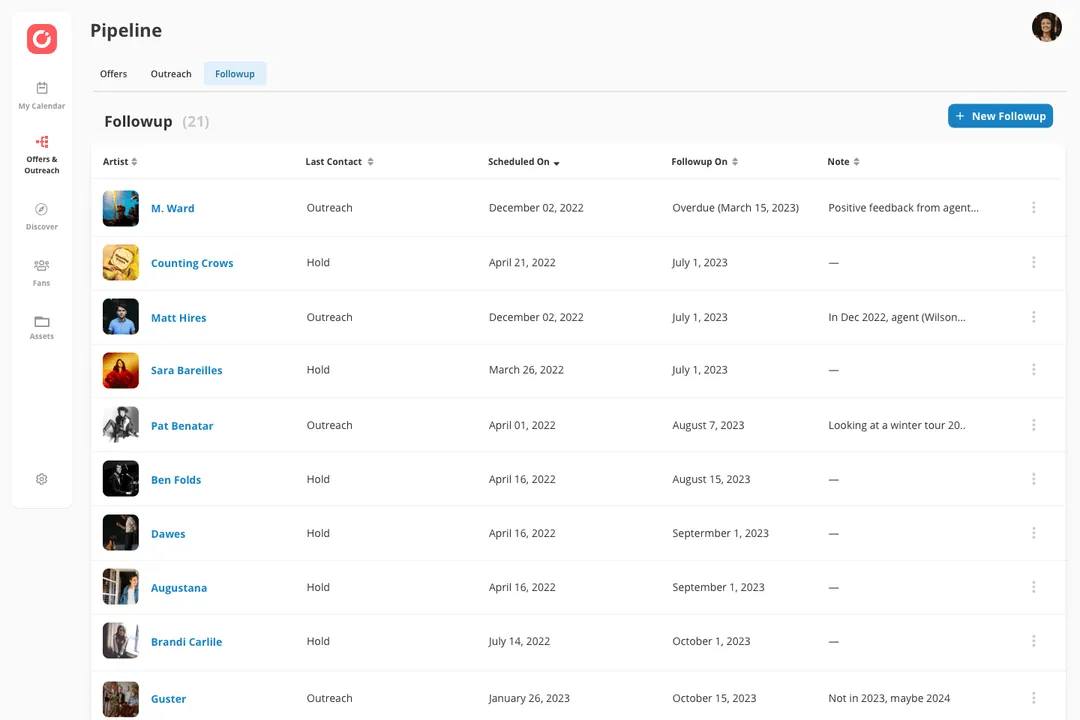
Task: Click 'Overdue (March 15, 2023)' followup date
Action: 736,207
